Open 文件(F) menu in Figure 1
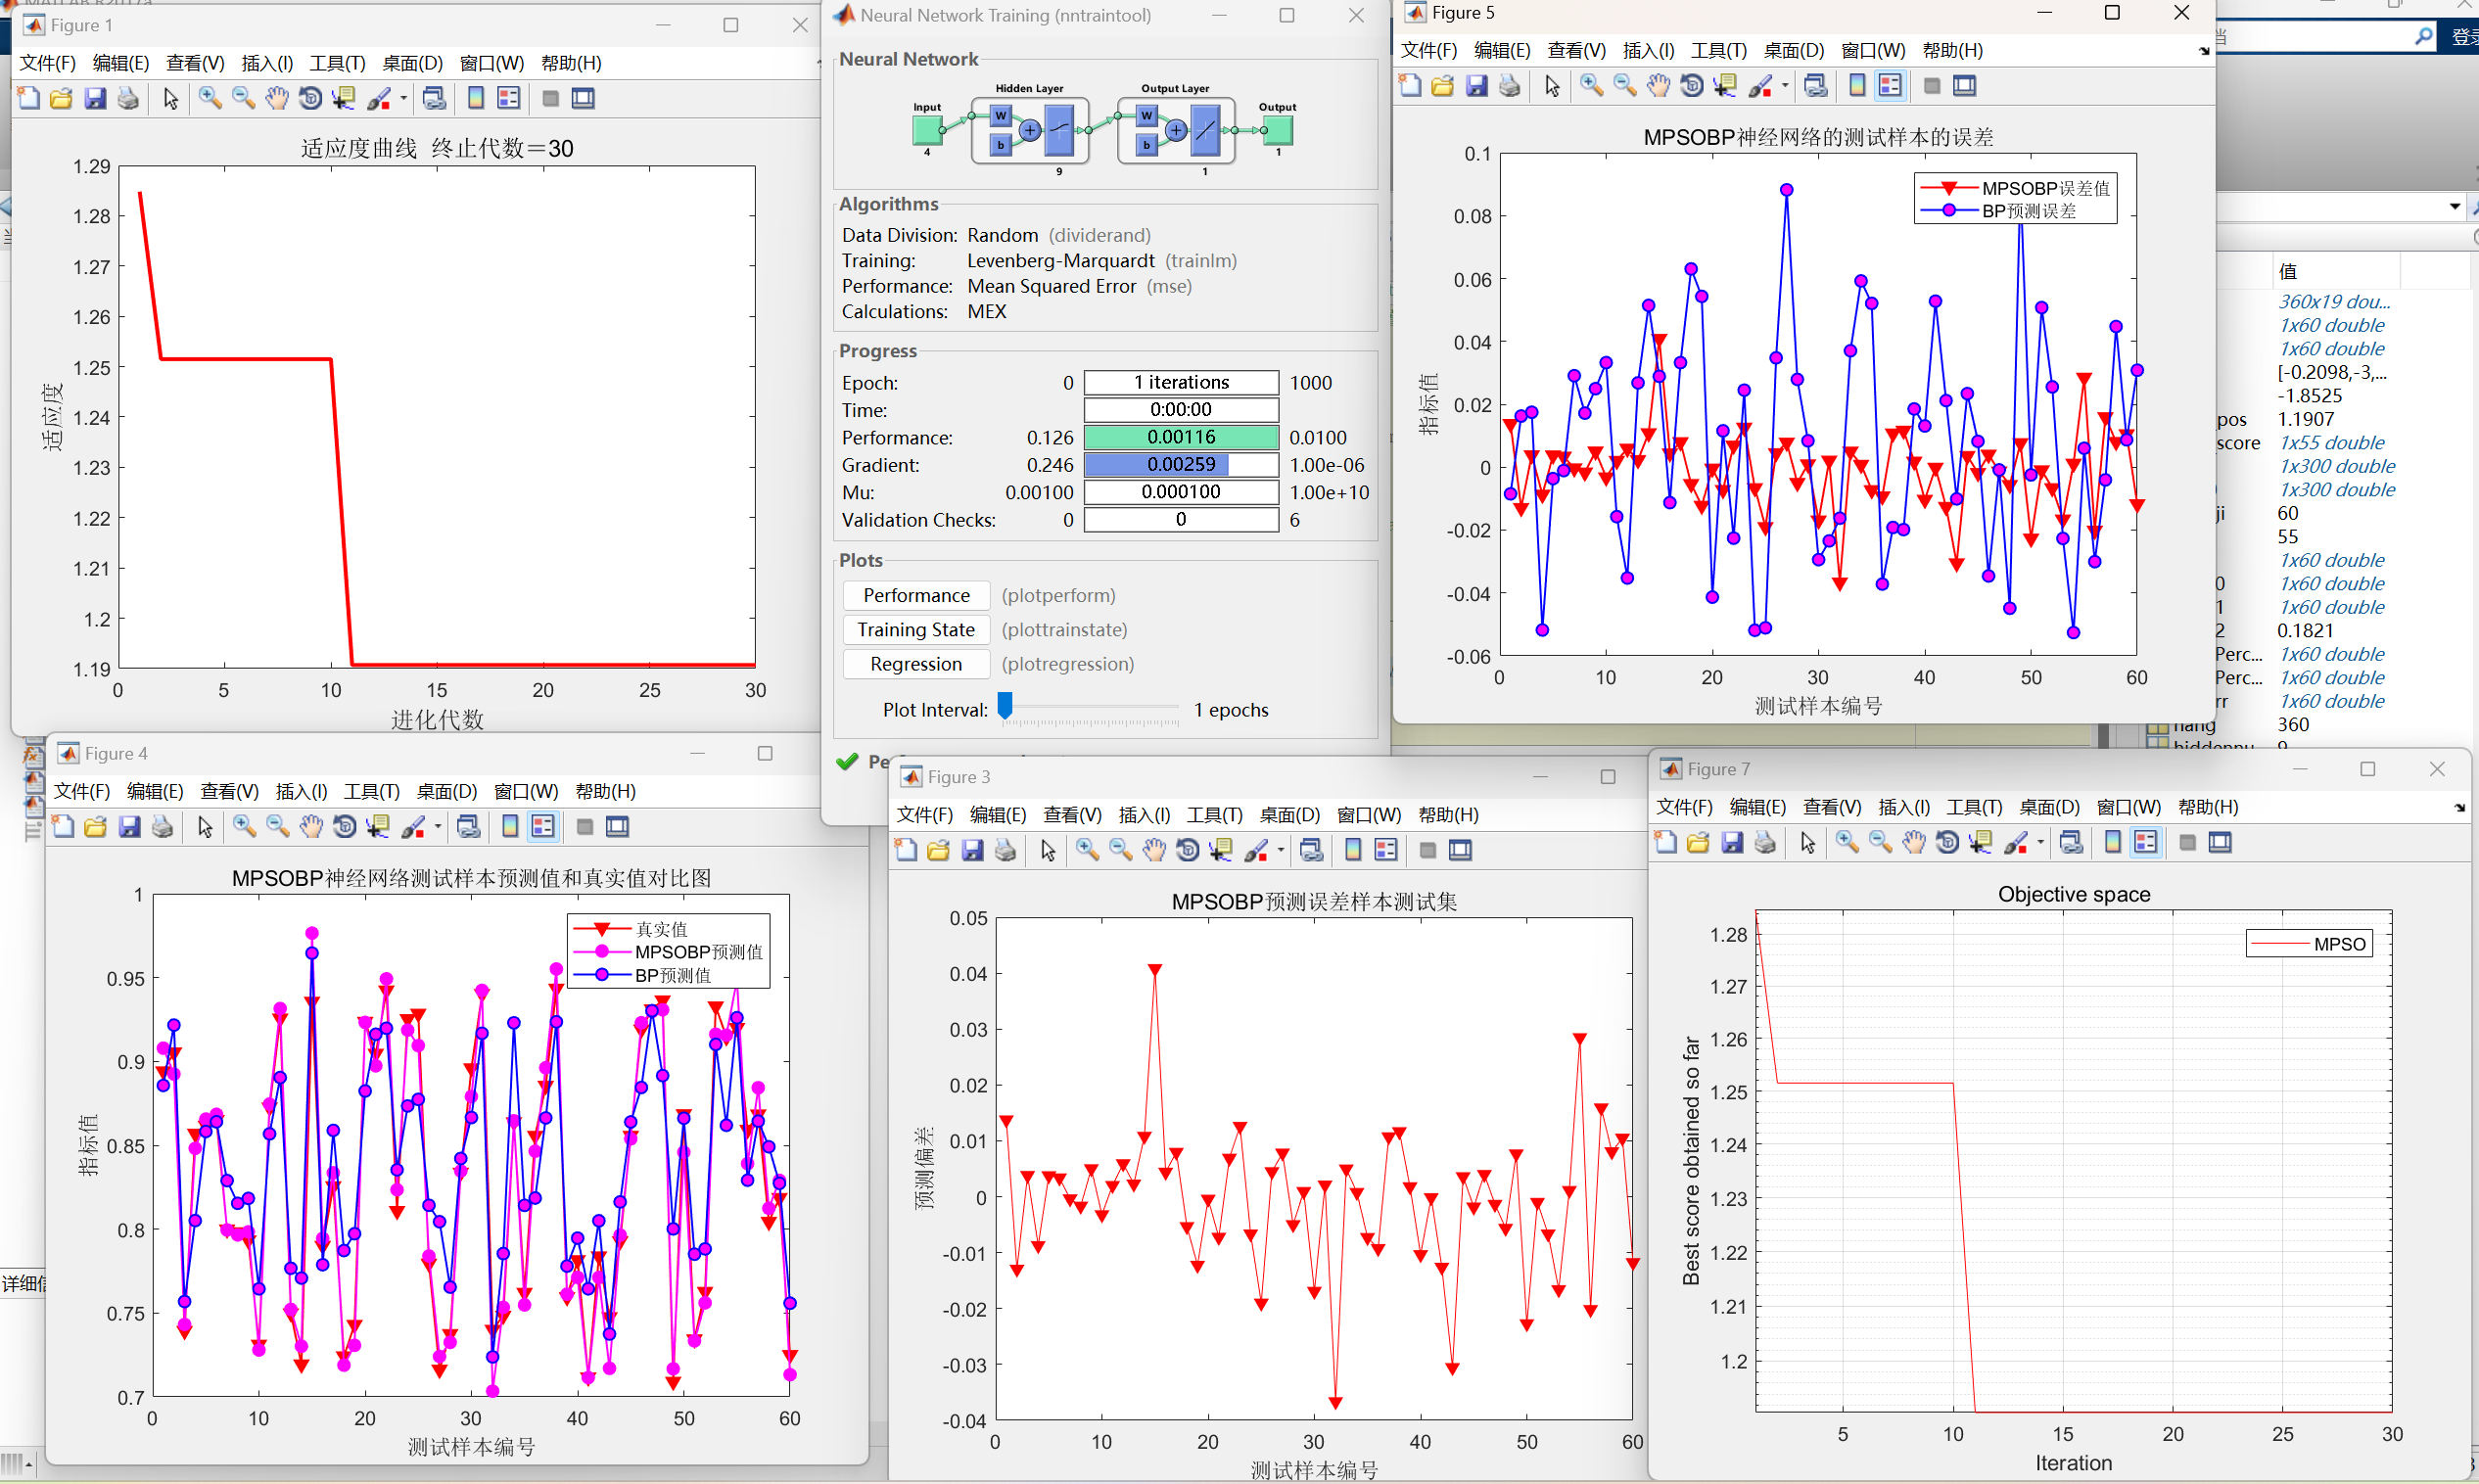This screenshot has height=1484, width=2479. tap(47, 63)
